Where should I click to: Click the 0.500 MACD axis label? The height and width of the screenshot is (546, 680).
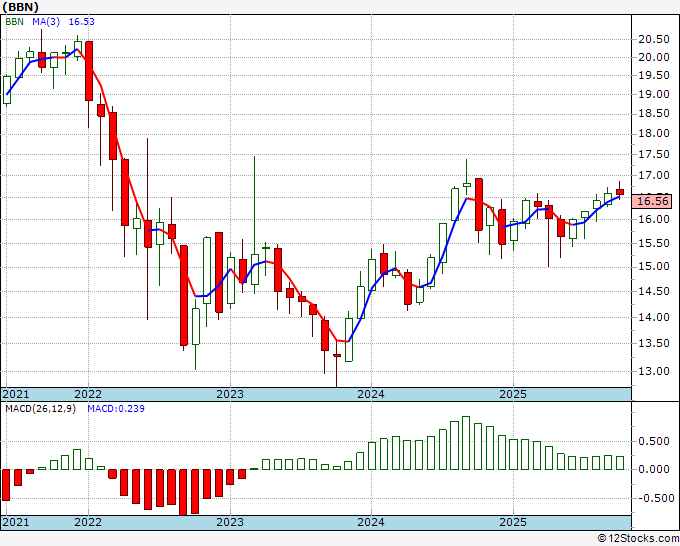(x=654, y=441)
